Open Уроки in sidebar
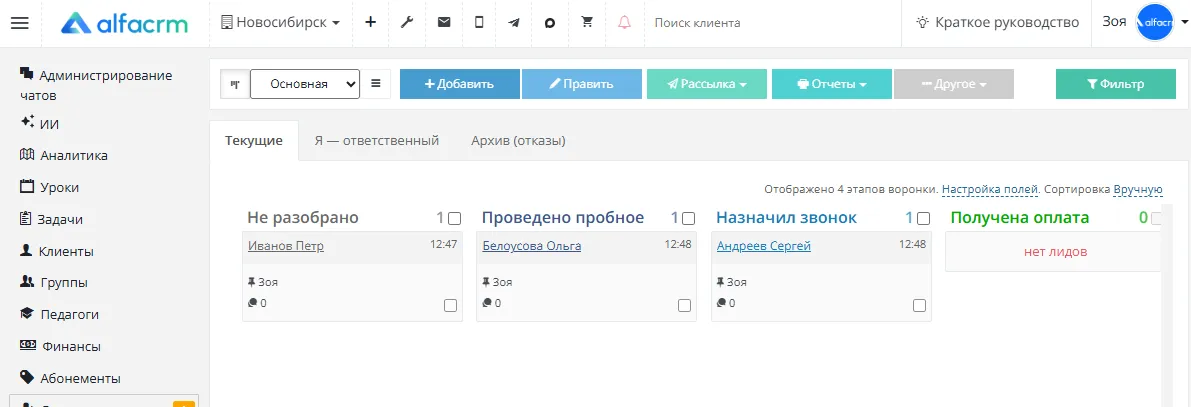Image resolution: width=1191 pixels, height=407 pixels. [x=49, y=188]
